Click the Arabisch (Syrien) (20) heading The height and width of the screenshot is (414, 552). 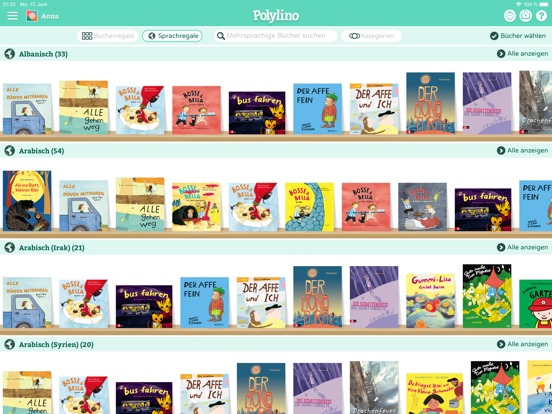(56, 344)
